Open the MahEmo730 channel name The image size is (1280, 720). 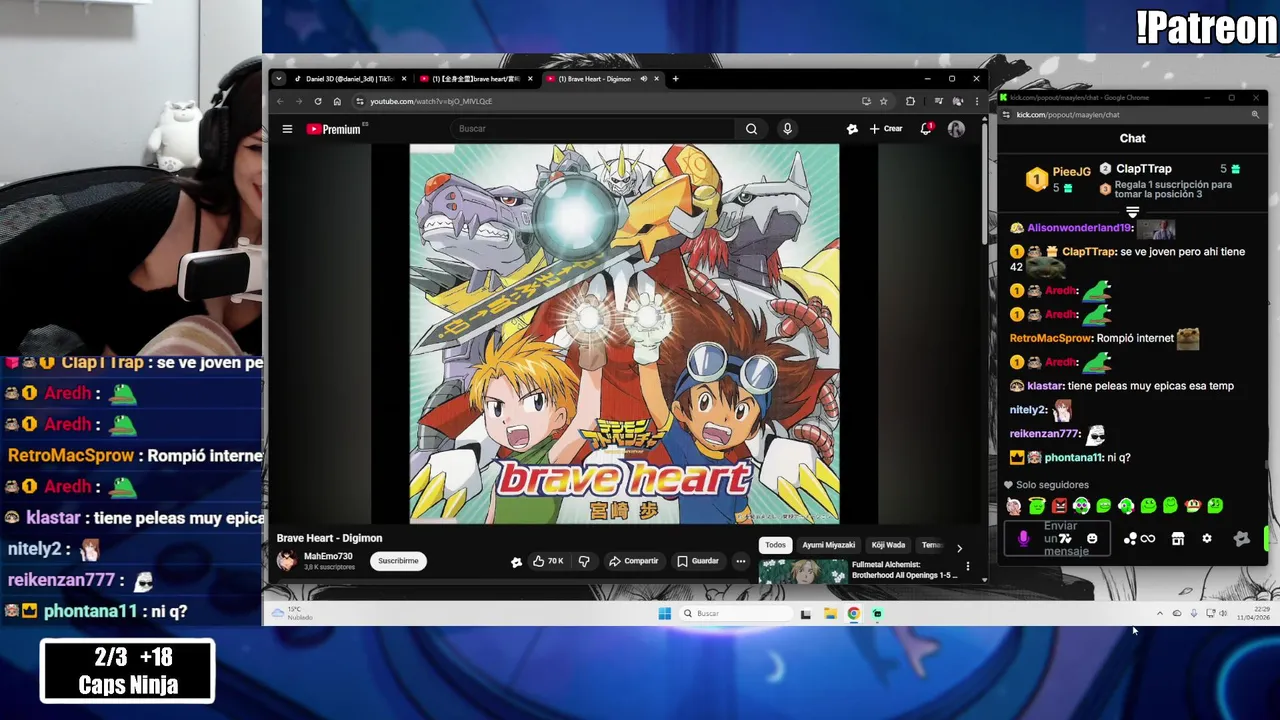tap(328, 556)
